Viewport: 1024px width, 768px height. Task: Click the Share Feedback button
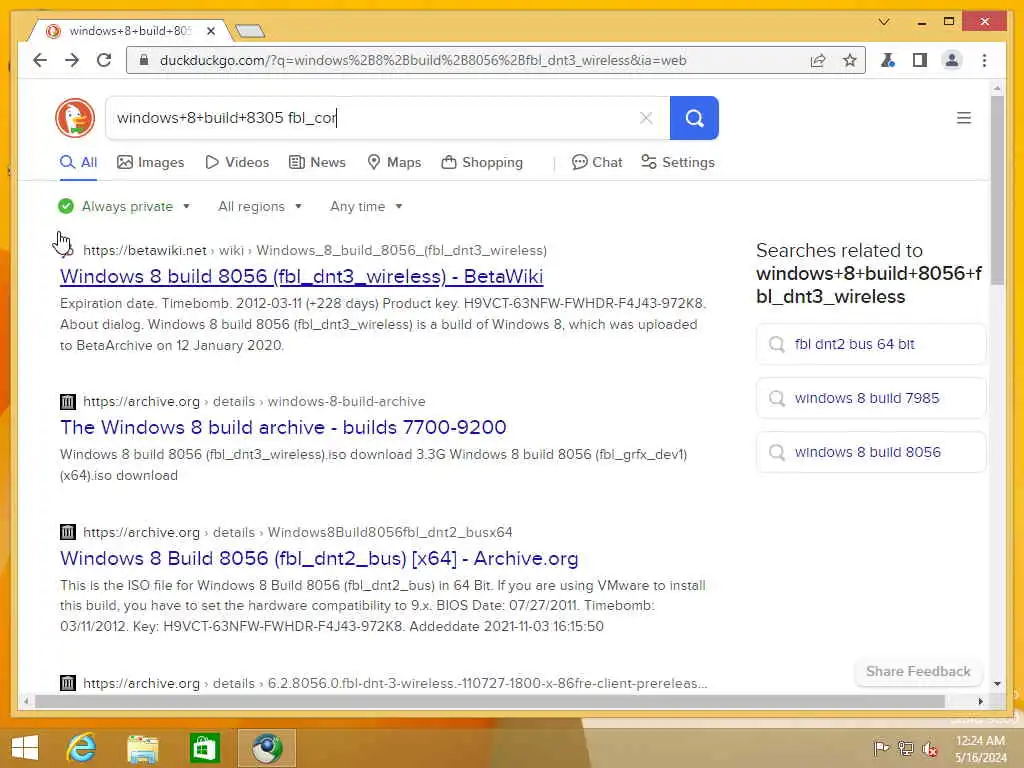click(918, 672)
